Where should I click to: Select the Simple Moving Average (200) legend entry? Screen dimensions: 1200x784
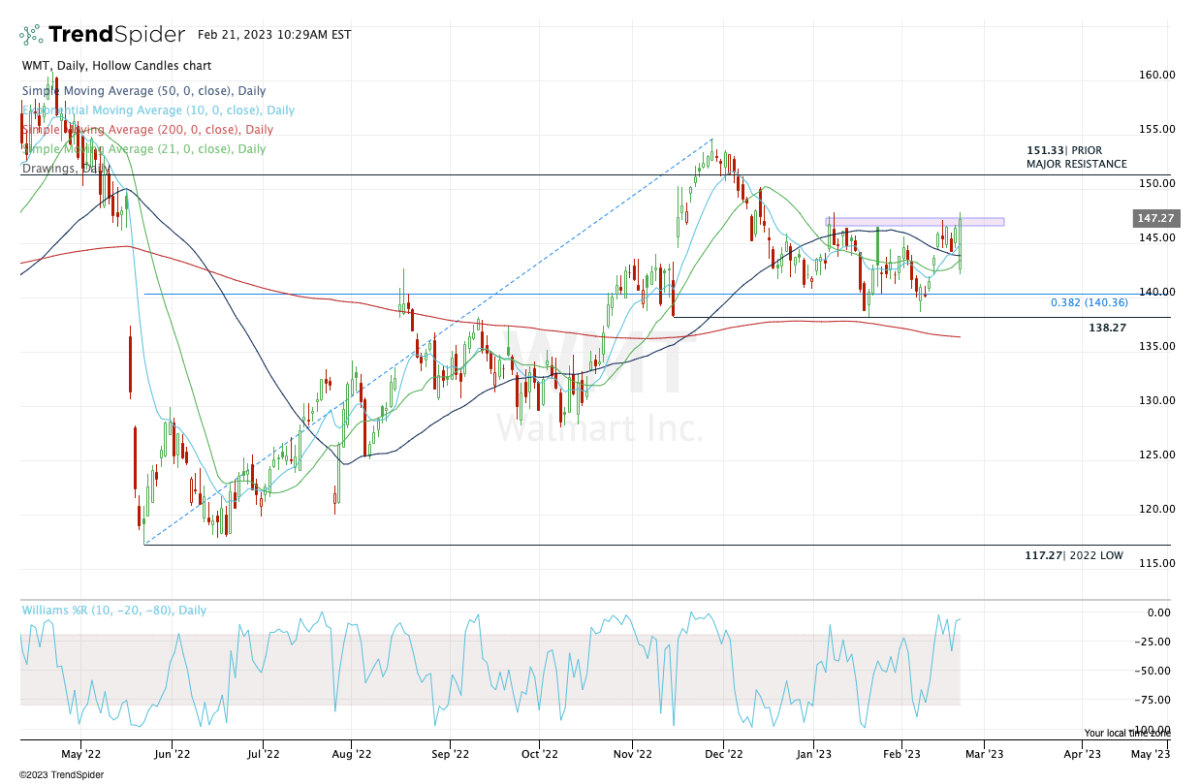(147, 130)
